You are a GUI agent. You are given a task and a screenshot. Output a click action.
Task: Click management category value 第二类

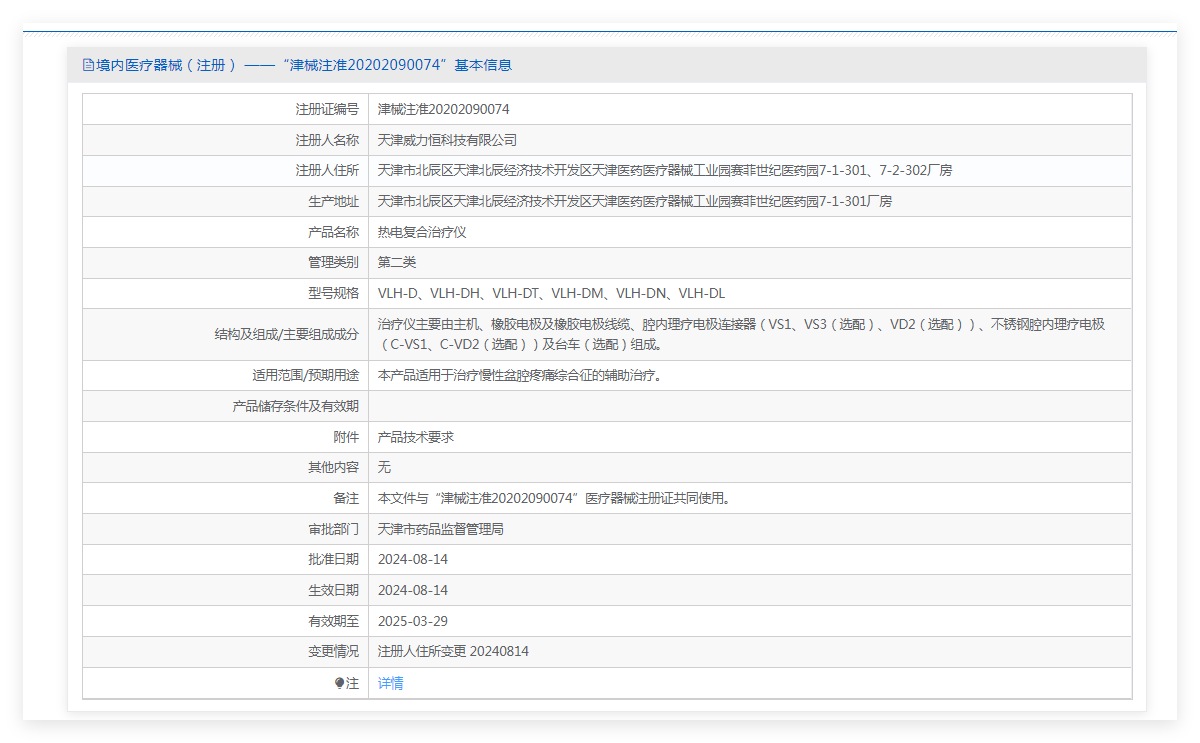point(397,262)
